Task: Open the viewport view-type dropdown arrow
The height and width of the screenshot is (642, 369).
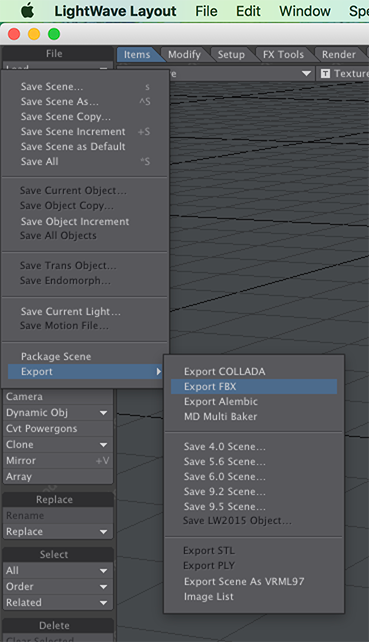Action: coord(306,74)
